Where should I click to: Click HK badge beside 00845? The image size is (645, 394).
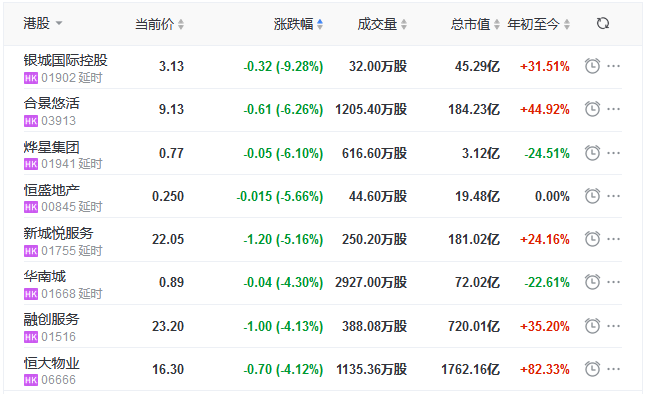[x=31, y=207]
